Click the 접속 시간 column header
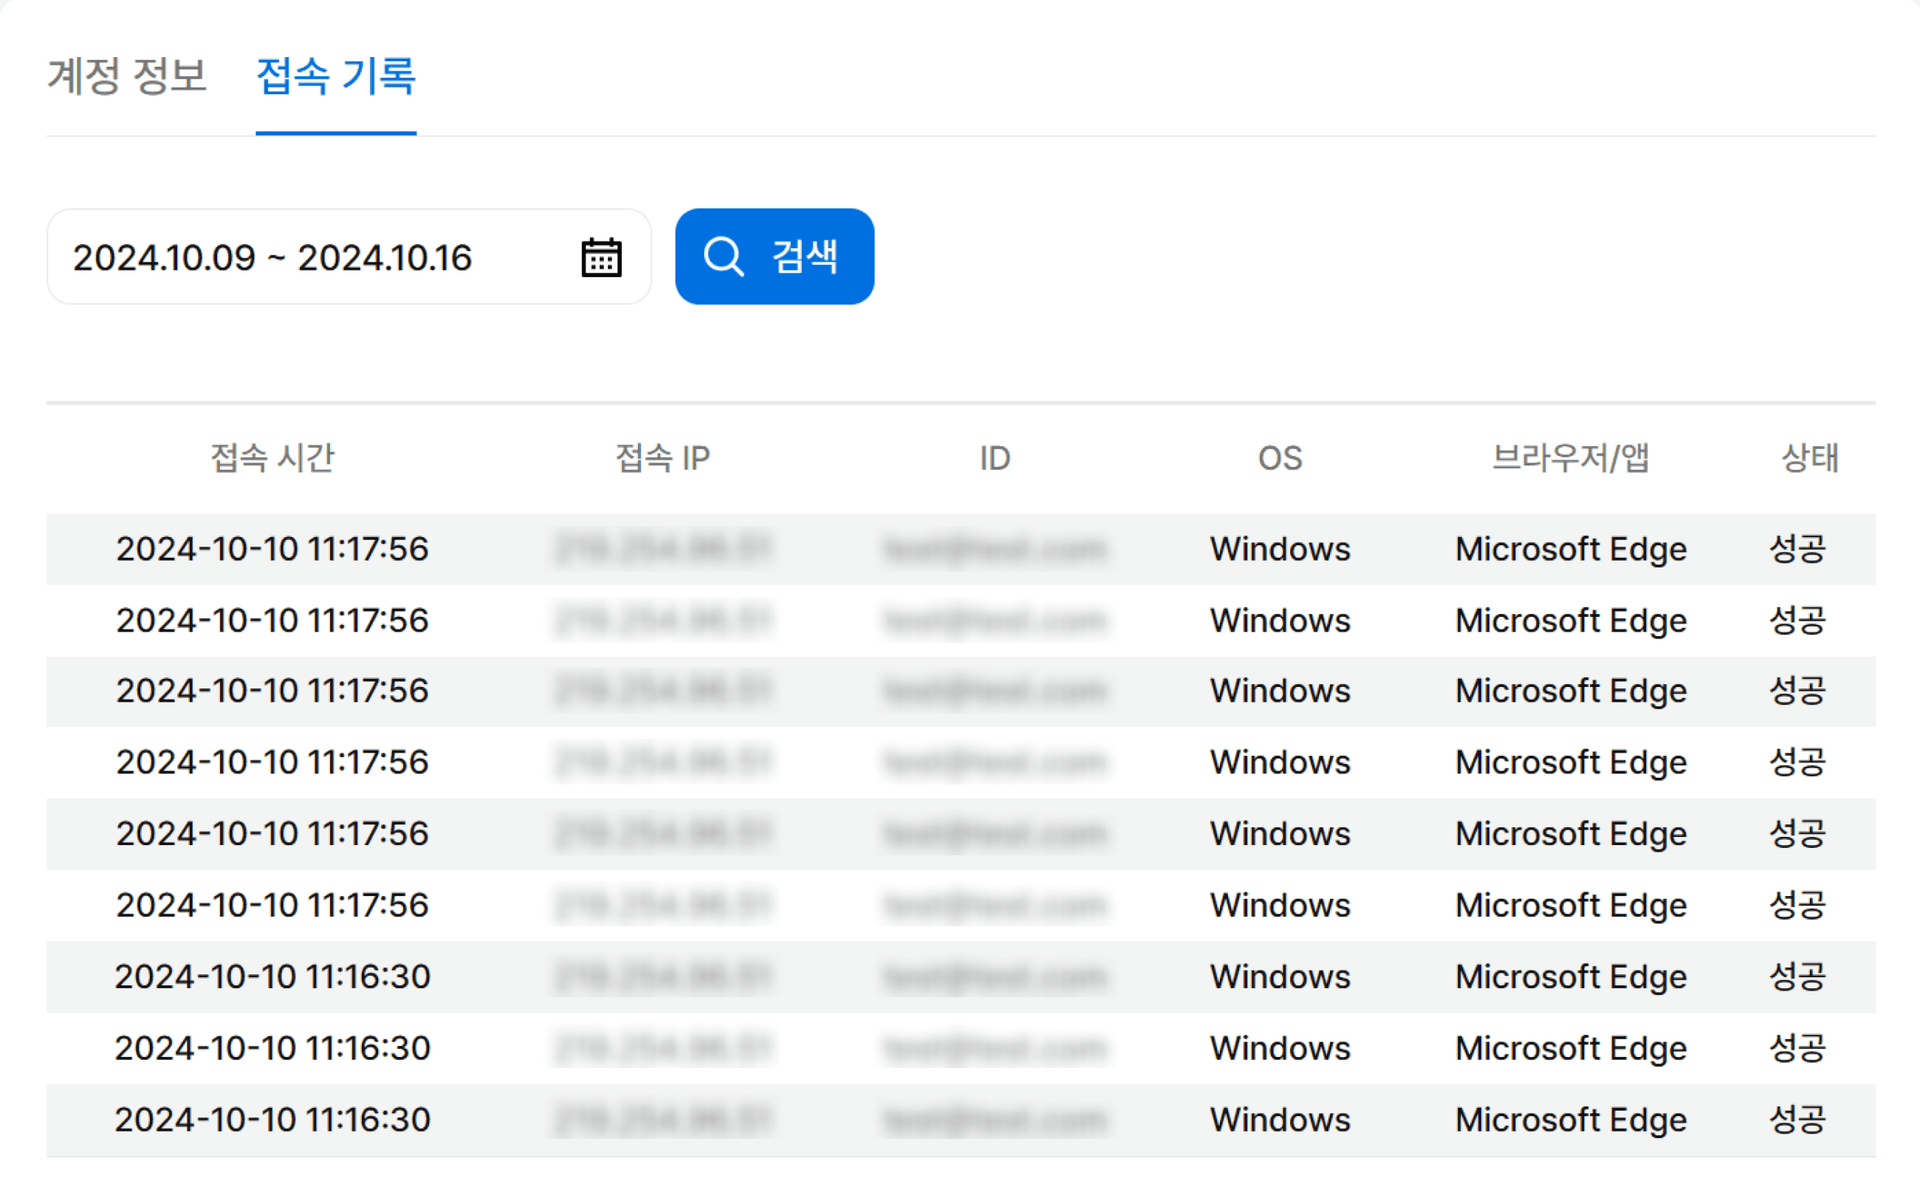Screen dimensions: 1920x1182 click(x=272, y=458)
